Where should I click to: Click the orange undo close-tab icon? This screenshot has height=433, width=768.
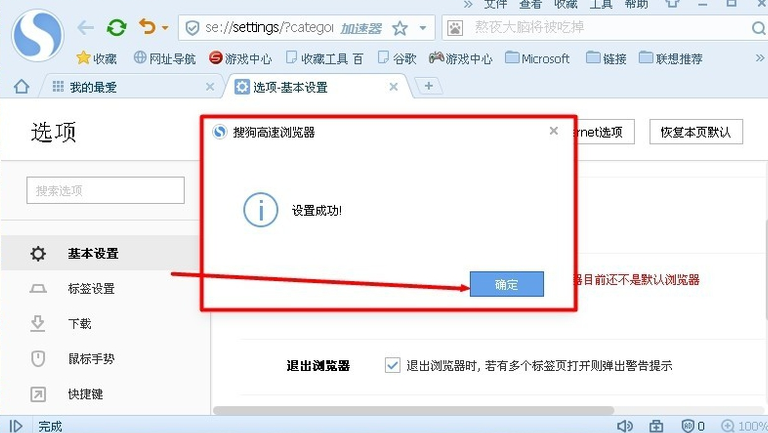click(x=148, y=27)
